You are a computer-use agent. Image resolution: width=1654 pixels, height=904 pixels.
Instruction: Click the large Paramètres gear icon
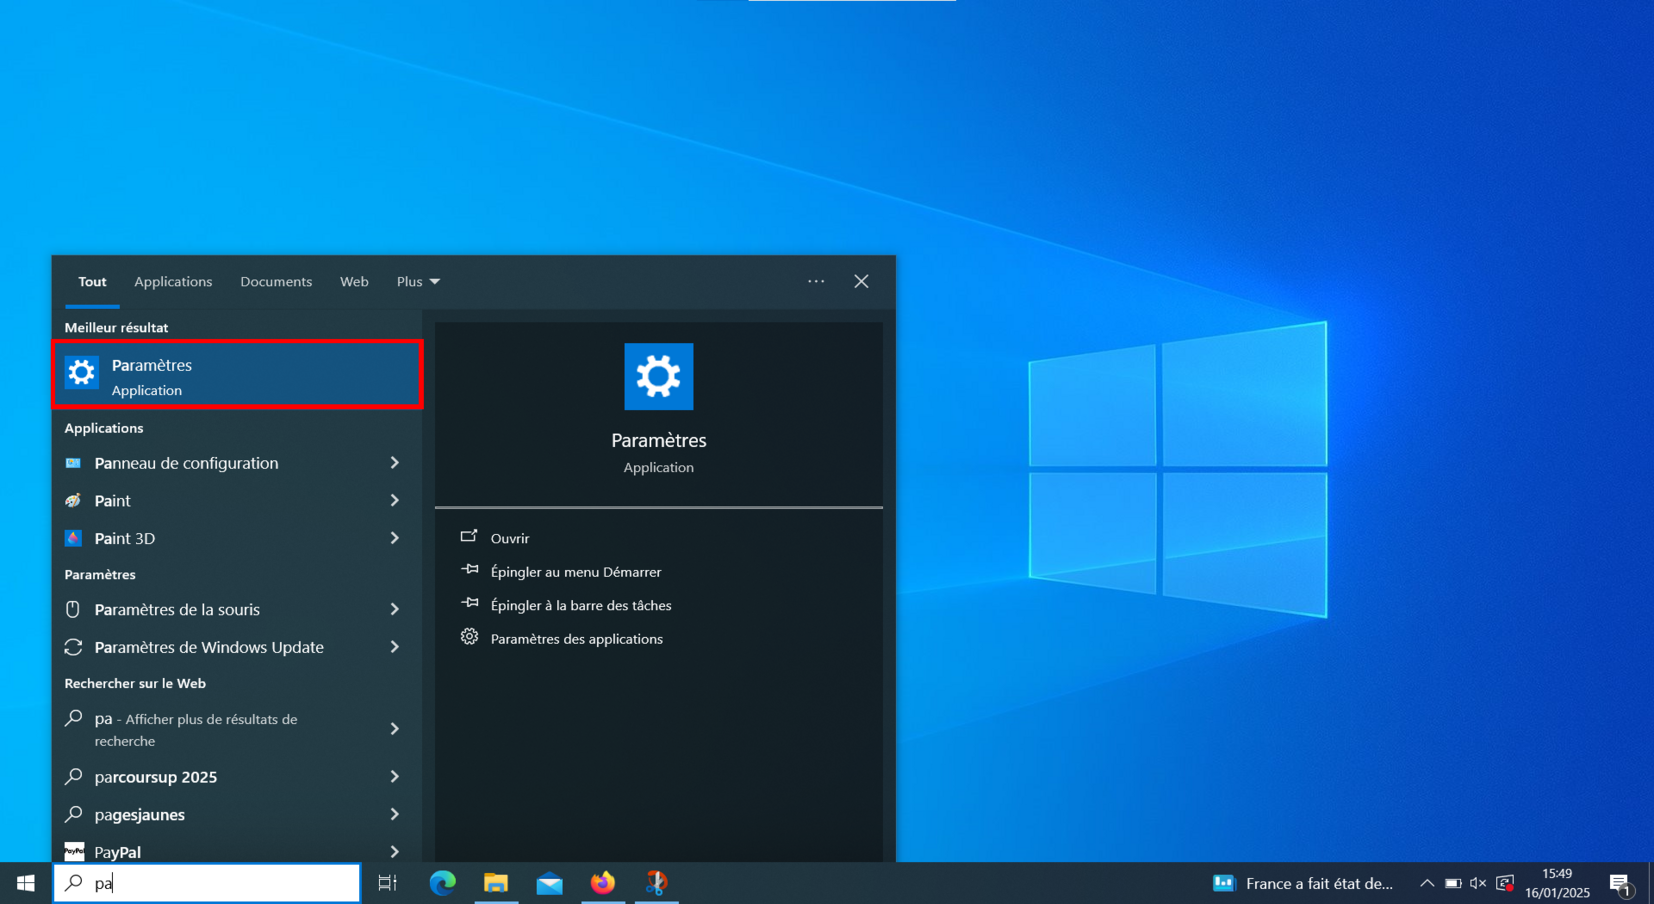(x=658, y=377)
